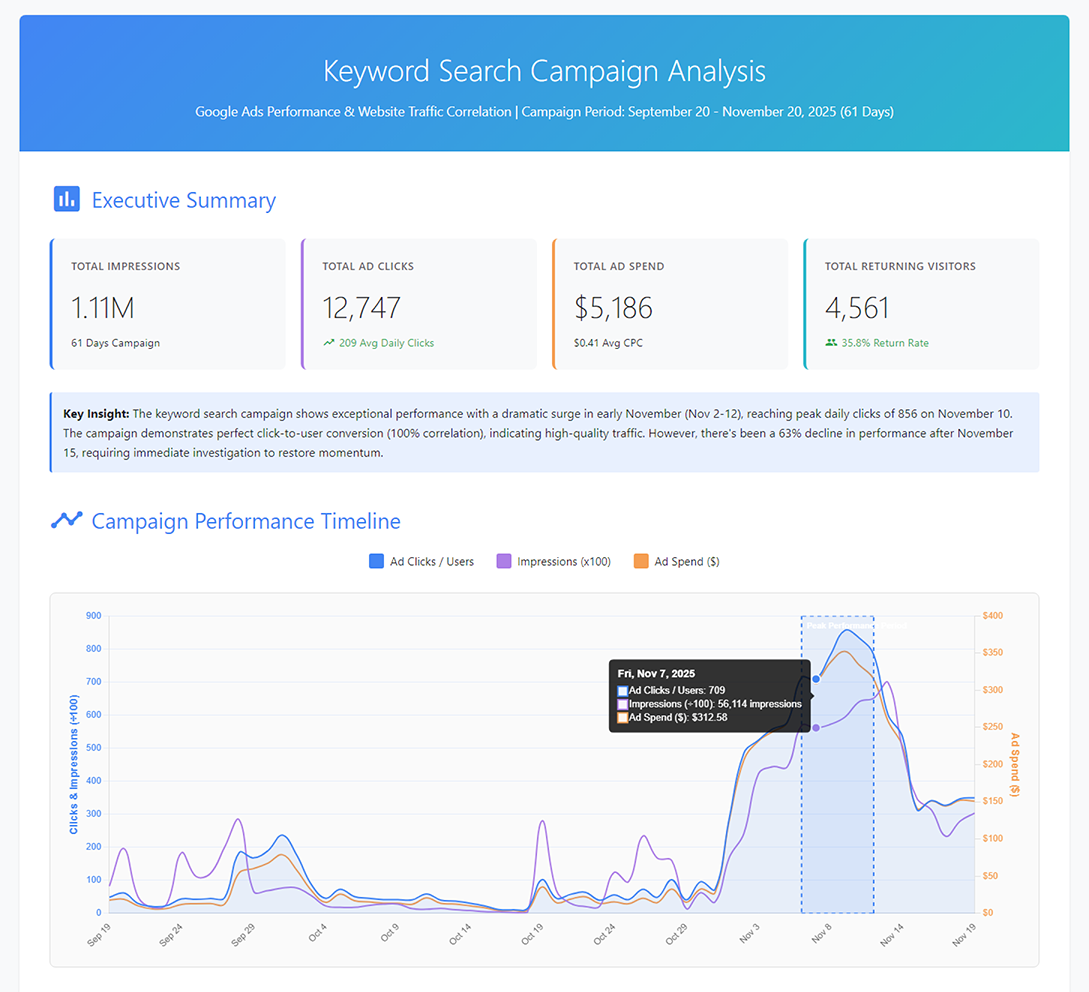The height and width of the screenshot is (992, 1089).
Task: Click the orange Ad Spend ($) right axis title
Action: pyautogui.click(x=1013, y=763)
